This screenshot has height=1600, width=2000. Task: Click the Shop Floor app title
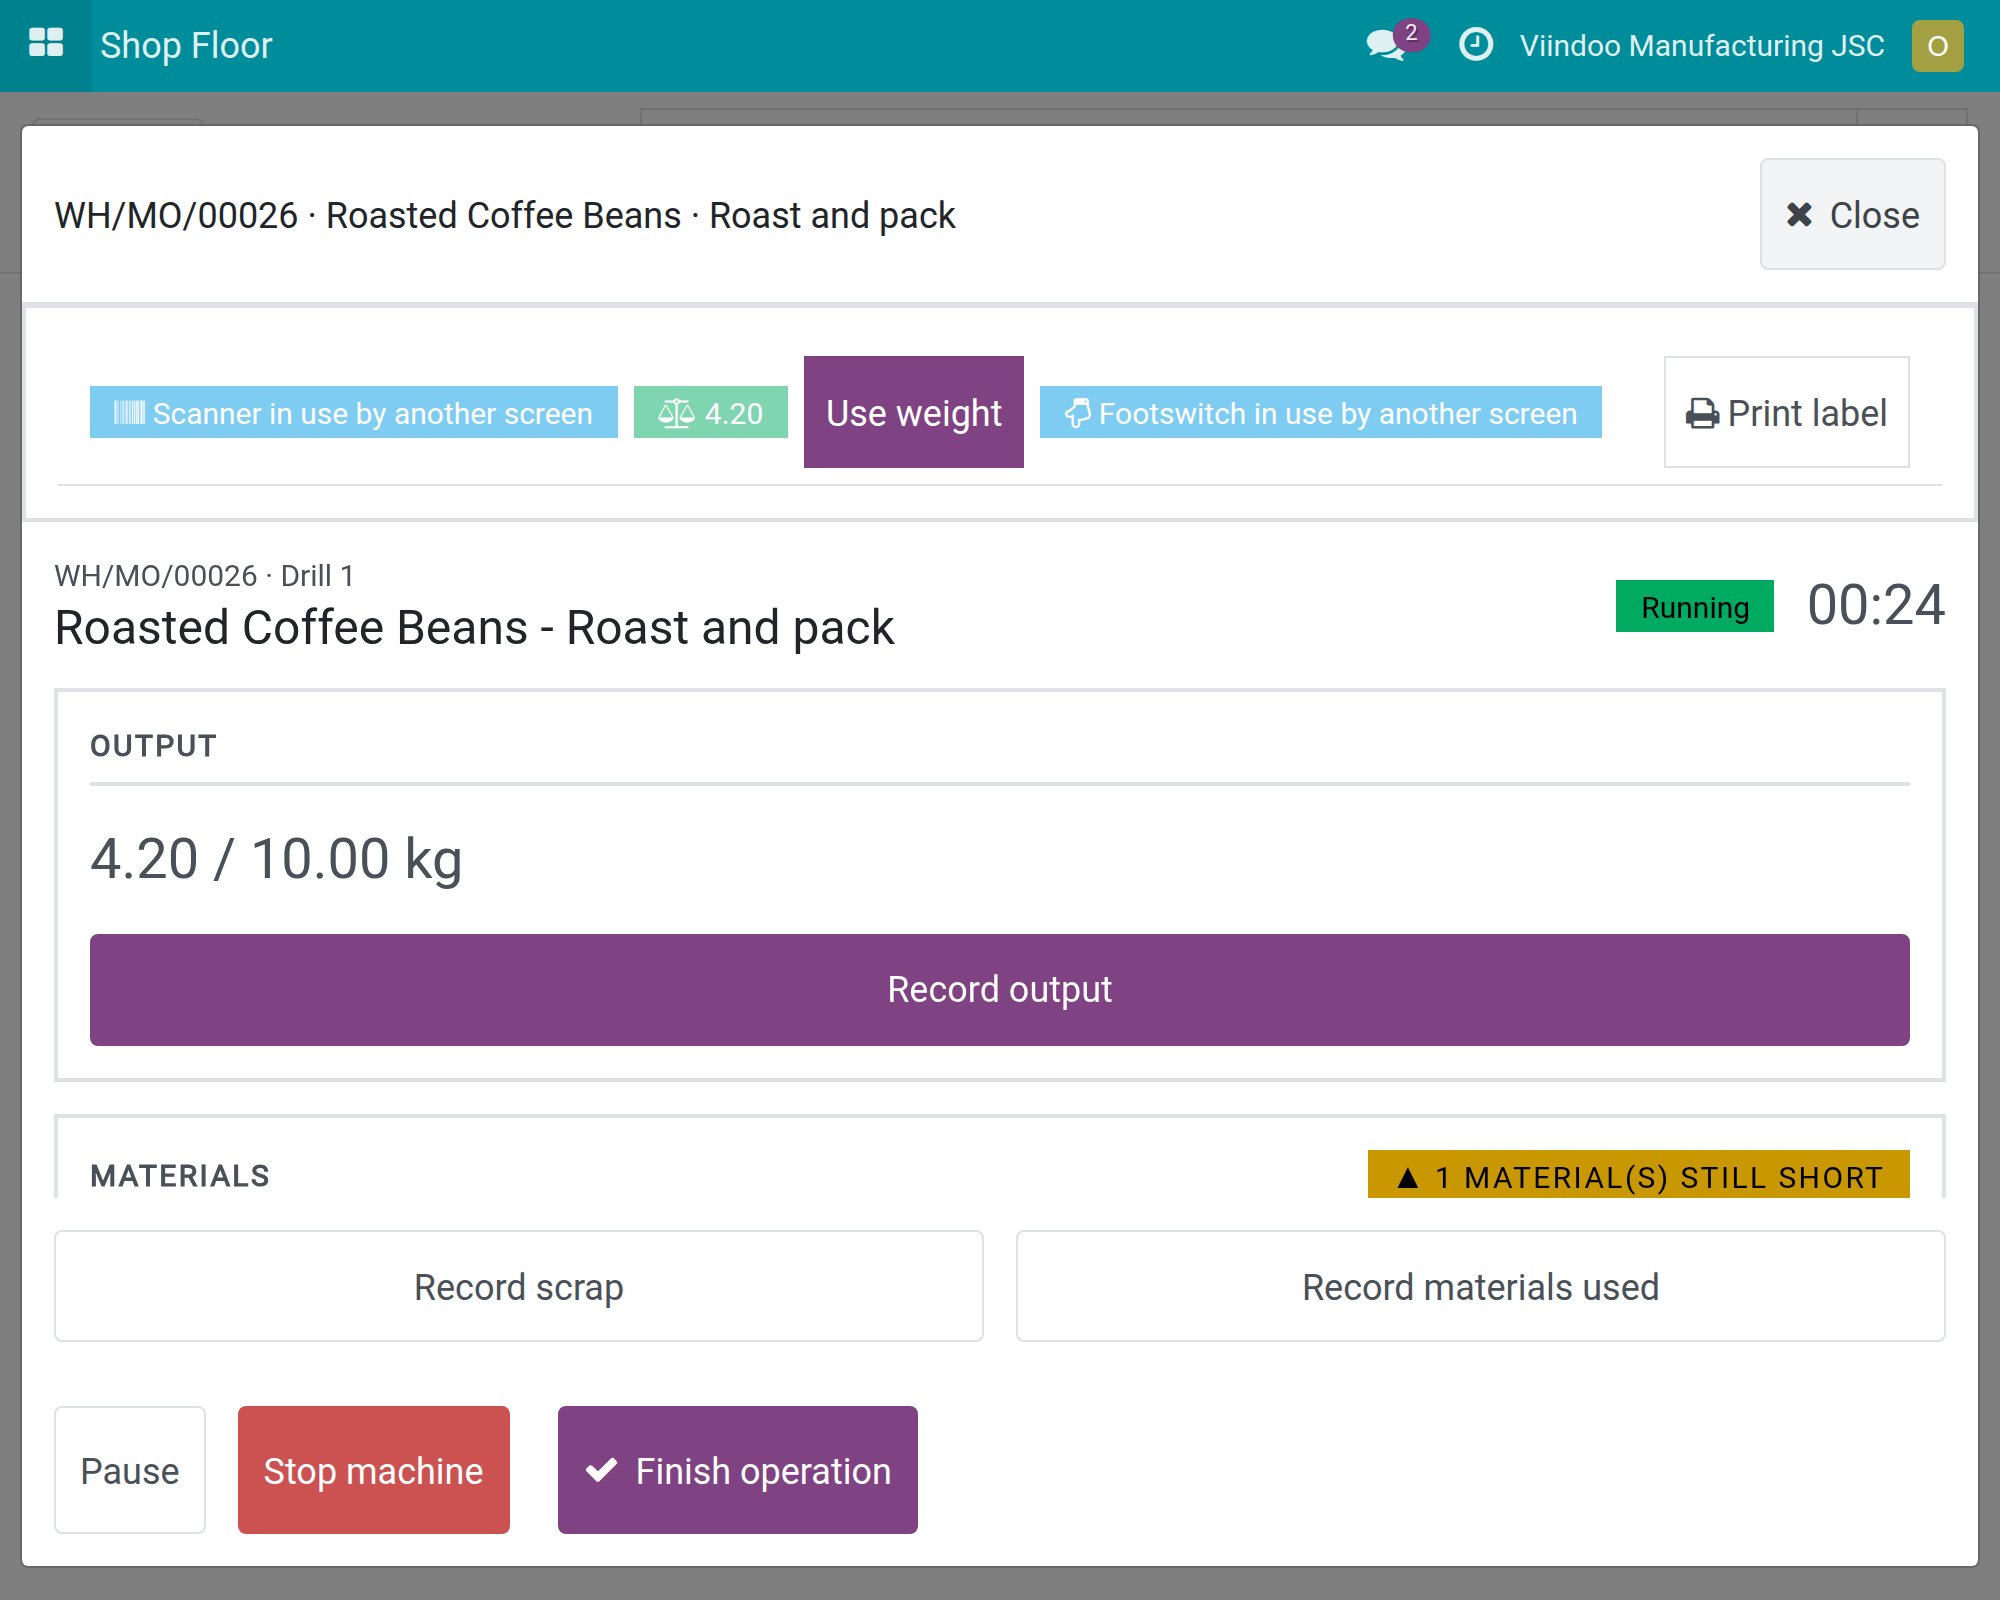coord(186,45)
